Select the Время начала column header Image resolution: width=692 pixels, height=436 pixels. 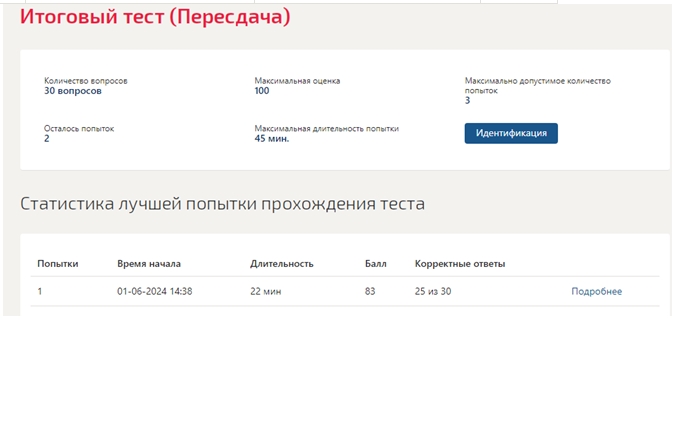pyautogui.click(x=149, y=264)
